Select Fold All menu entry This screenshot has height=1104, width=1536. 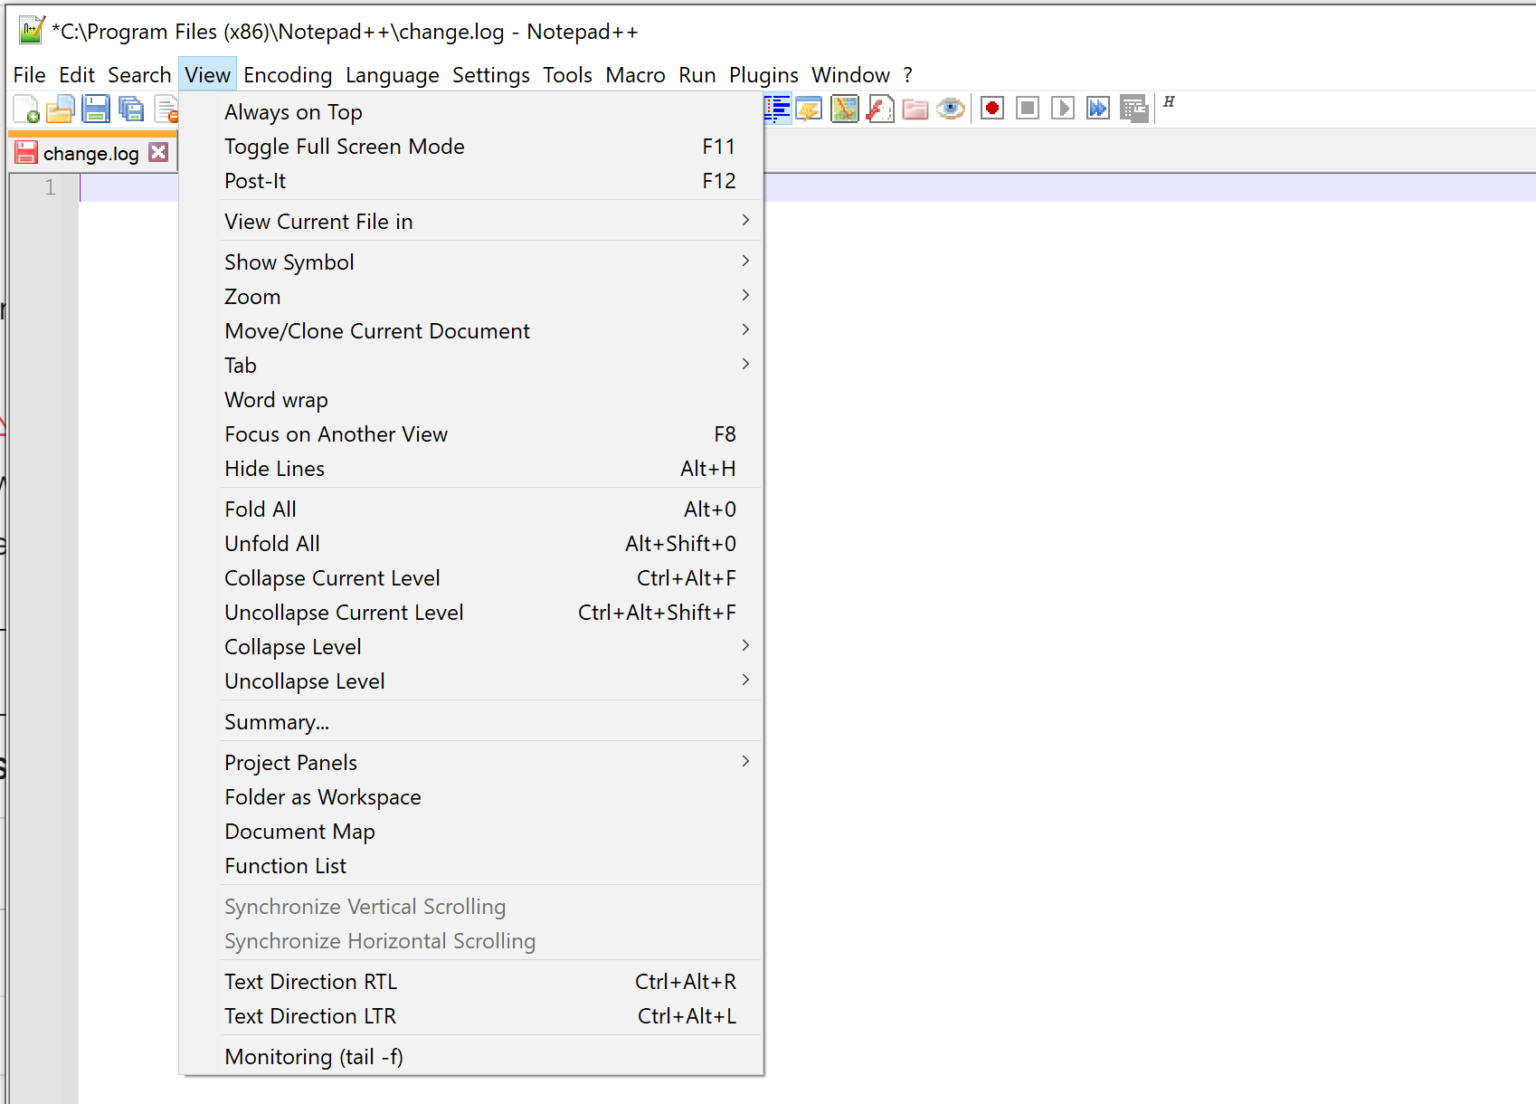tap(260, 509)
